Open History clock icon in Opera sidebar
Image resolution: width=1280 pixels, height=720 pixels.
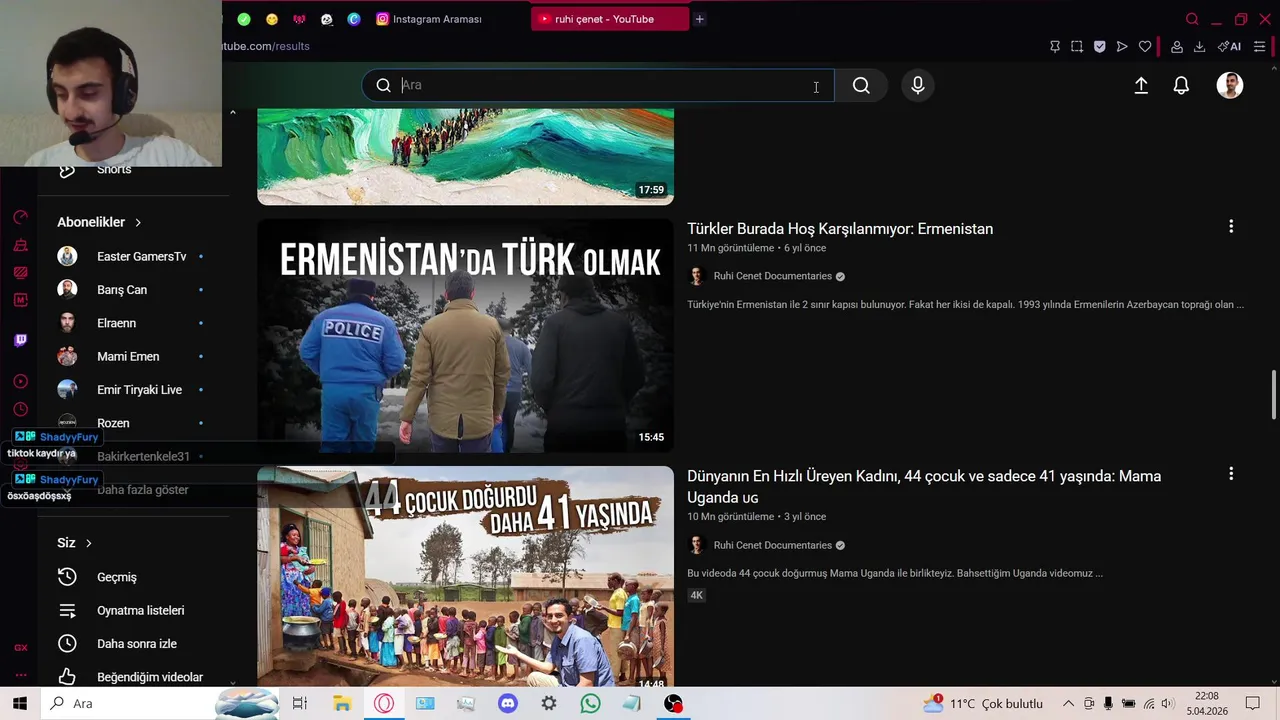20,409
